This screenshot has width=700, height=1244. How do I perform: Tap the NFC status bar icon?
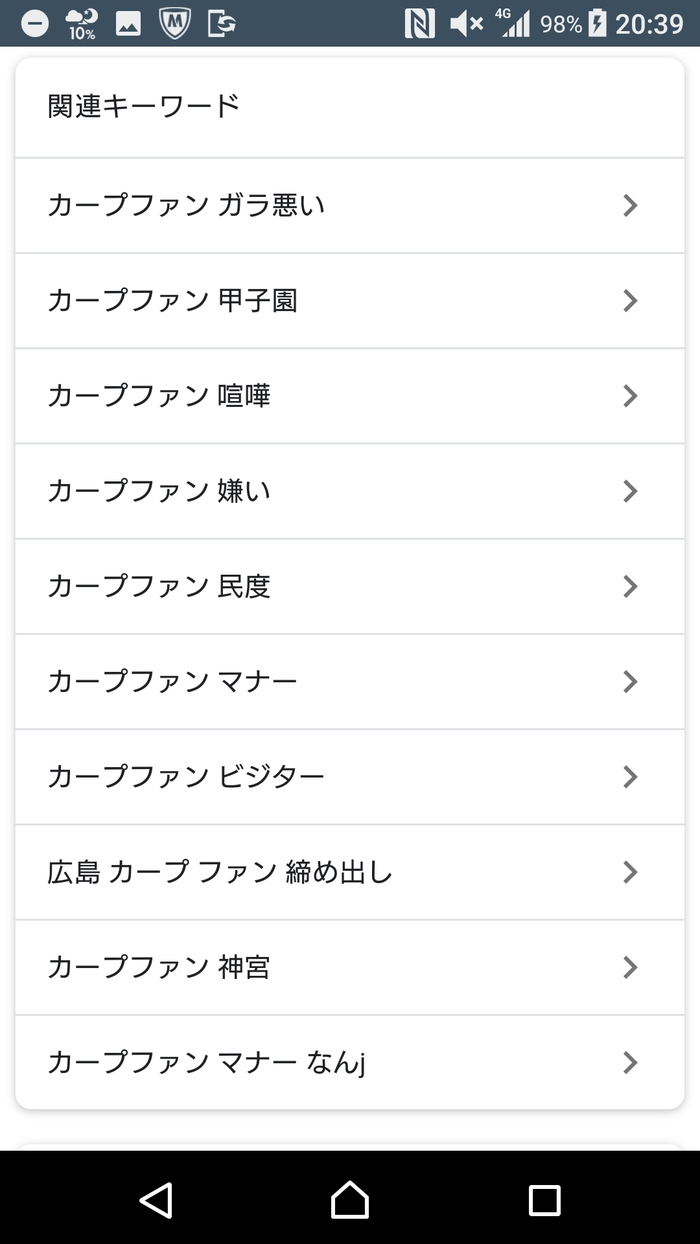tap(420, 23)
